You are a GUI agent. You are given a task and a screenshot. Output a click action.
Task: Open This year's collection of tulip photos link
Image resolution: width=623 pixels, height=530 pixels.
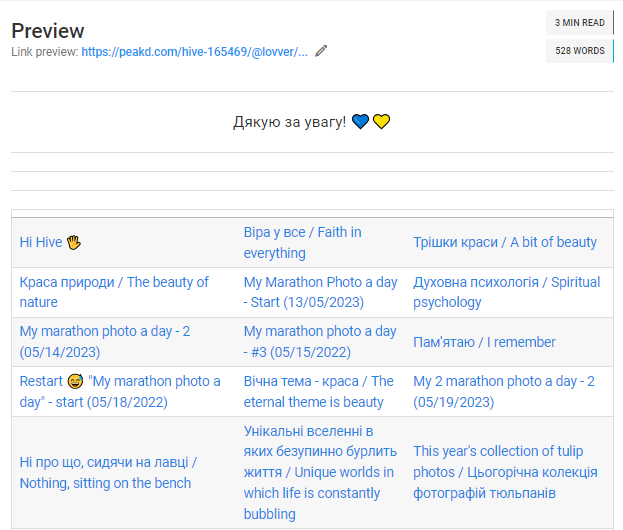[505, 472]
